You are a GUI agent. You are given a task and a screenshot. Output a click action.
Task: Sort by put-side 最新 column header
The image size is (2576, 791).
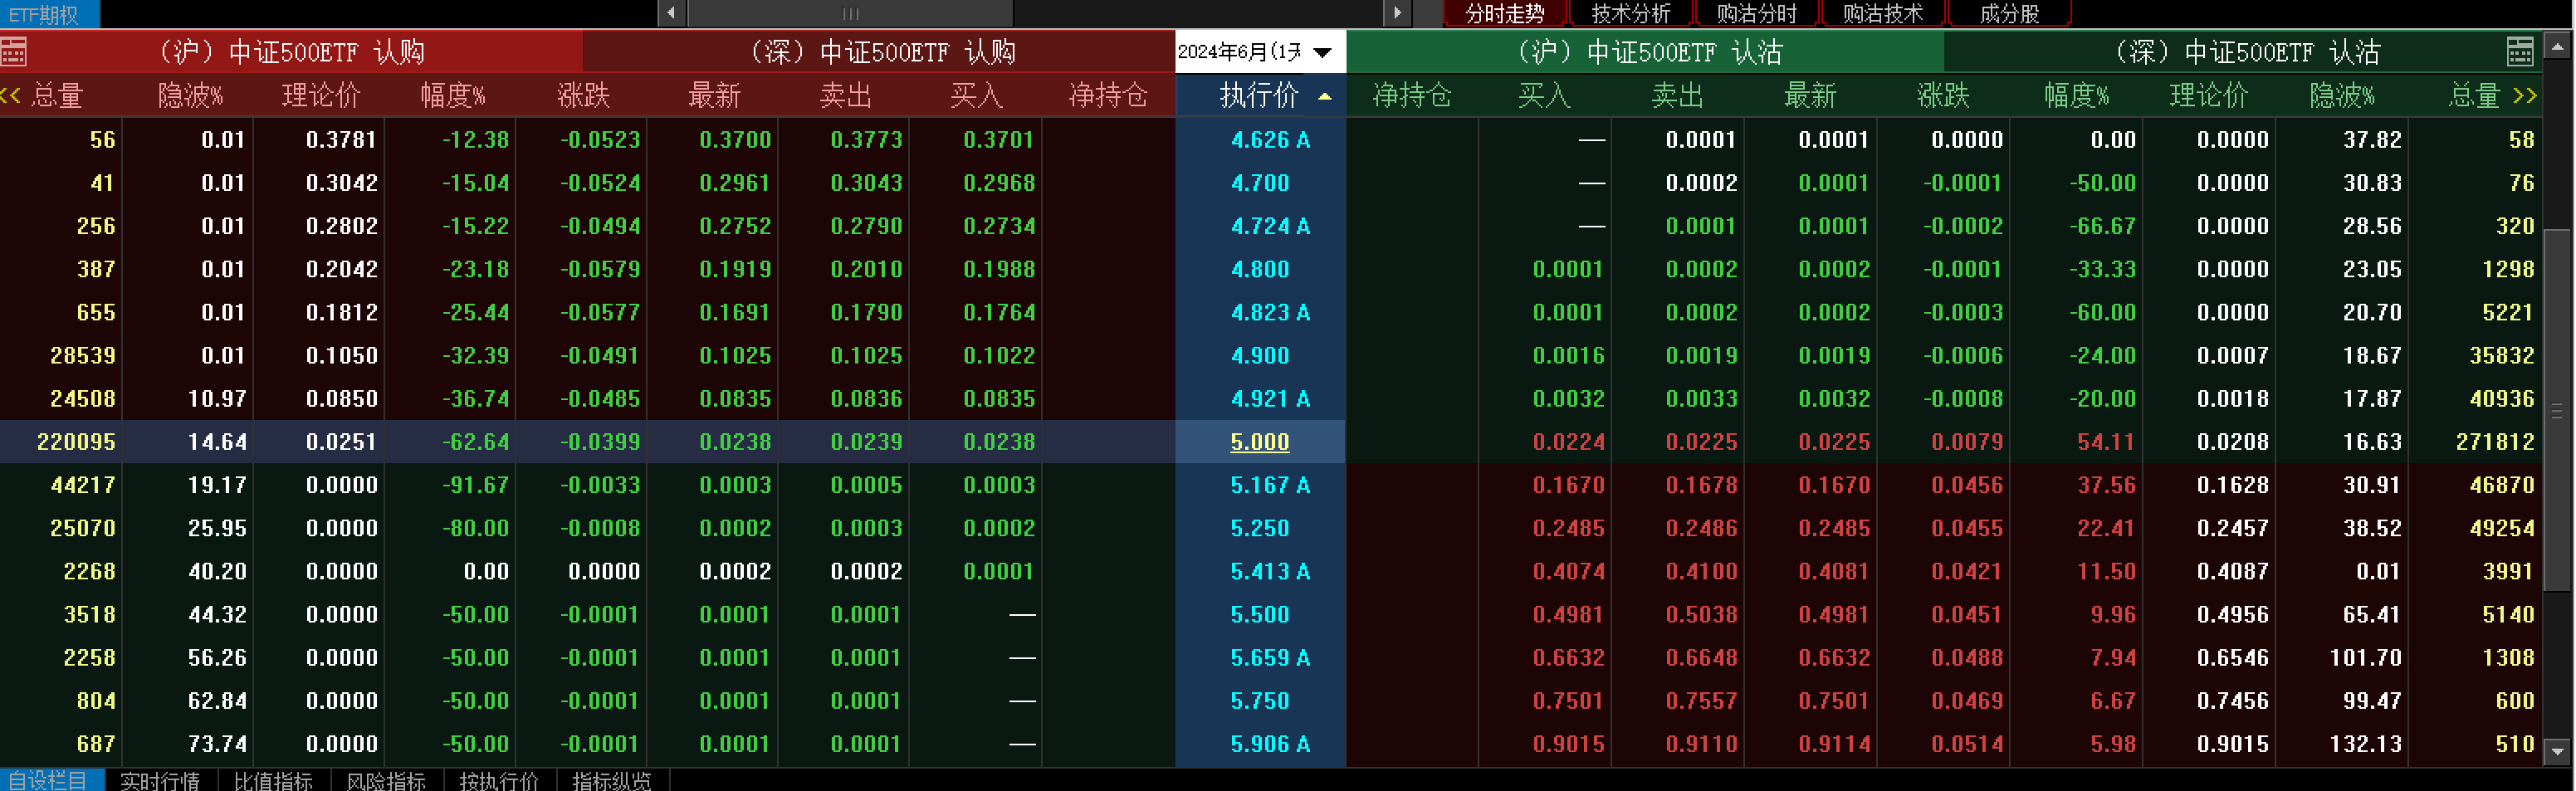click(1810, 96)
